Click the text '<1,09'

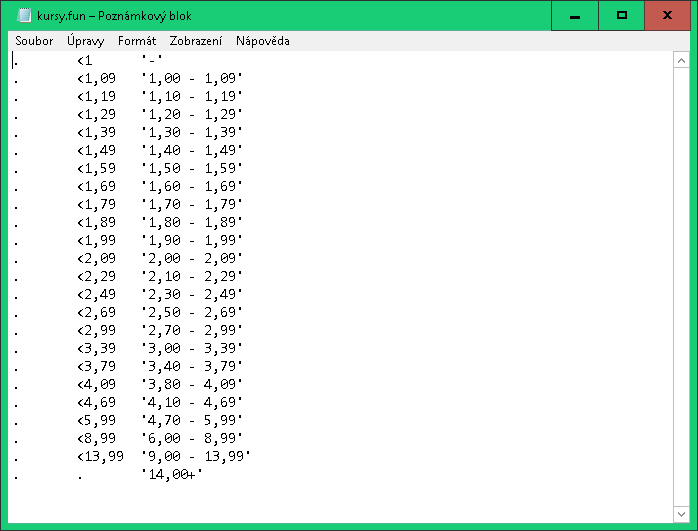(x=96, y=78)
